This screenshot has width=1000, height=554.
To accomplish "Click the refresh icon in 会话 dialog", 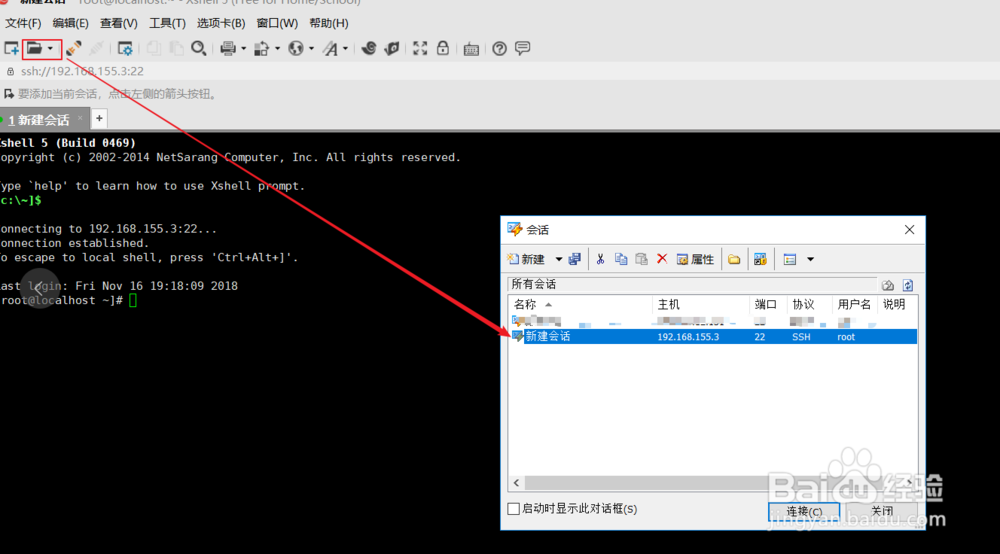I will 908,285.
